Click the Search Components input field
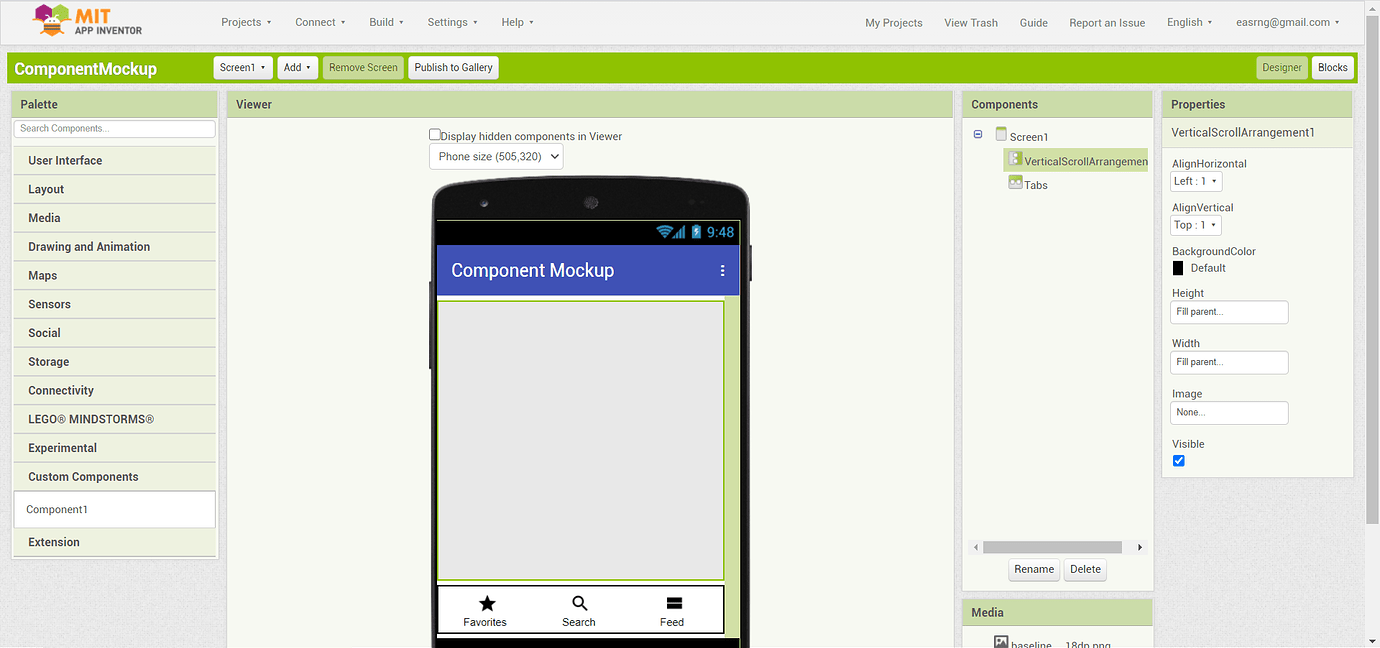This screenshot has height=648, width=1380. tap(114, 128)
